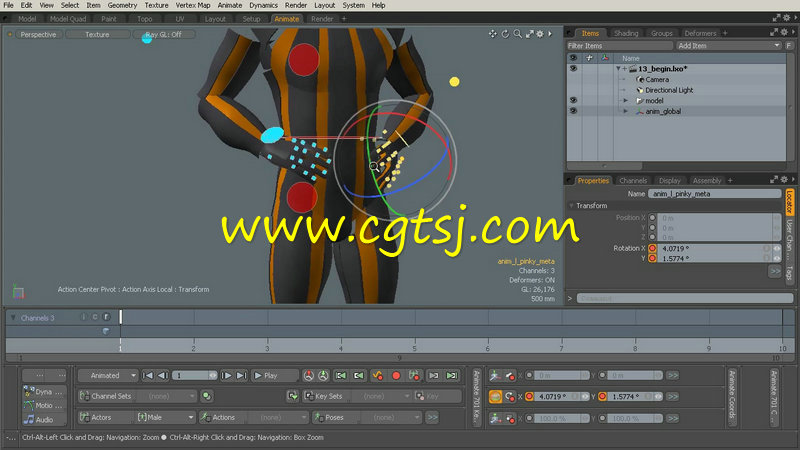Step to the previous frame
Image resolution: width=800 pixels, height=450 pixels.
(x=163, y=376)
